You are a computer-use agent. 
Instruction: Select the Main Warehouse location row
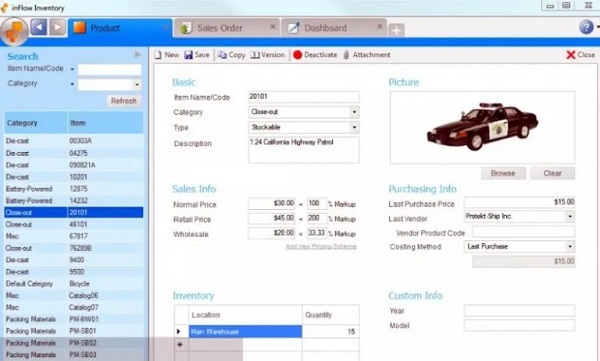245,332
